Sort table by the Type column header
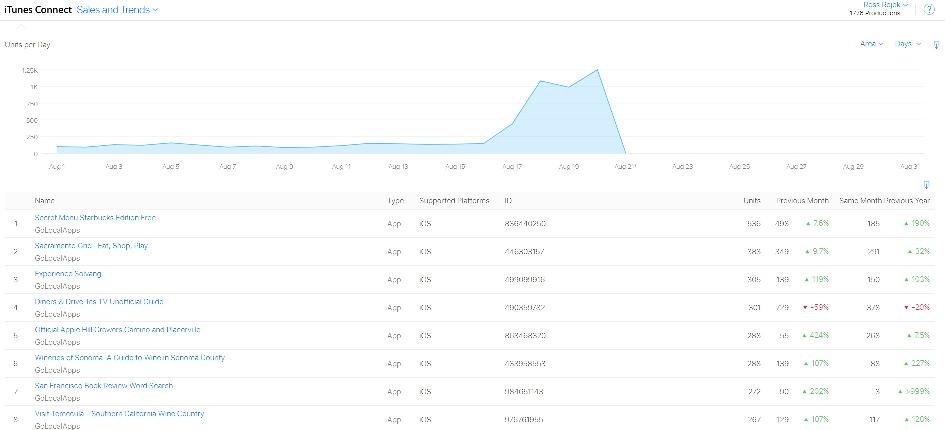945x430 pixels. tap(396, 200)
